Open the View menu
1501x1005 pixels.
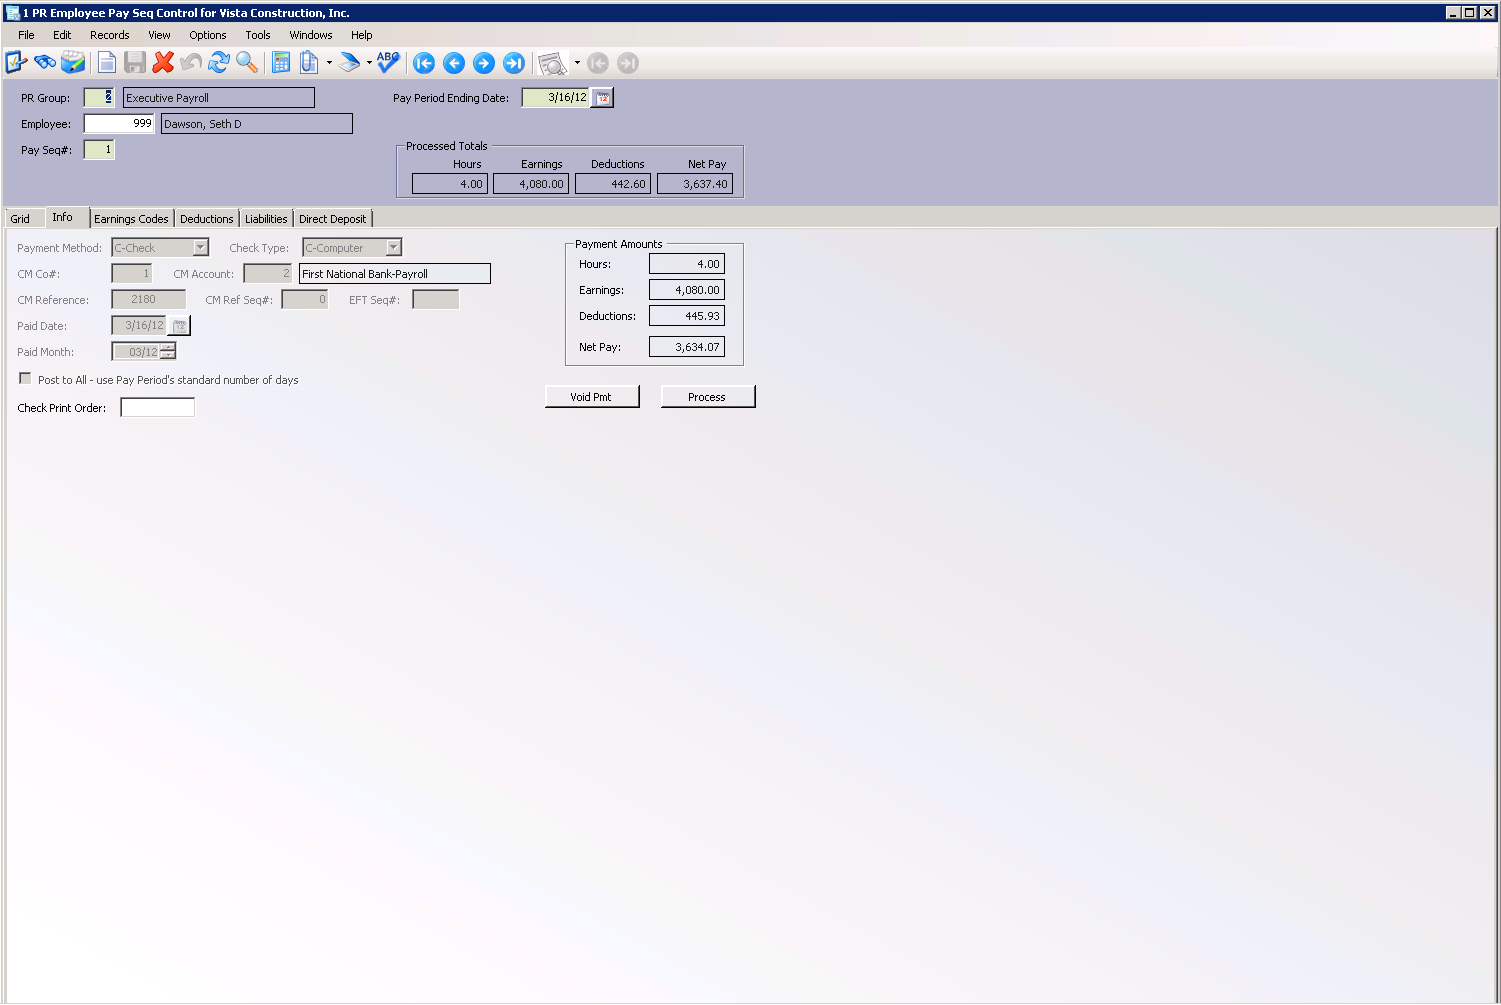coord(159,35)
